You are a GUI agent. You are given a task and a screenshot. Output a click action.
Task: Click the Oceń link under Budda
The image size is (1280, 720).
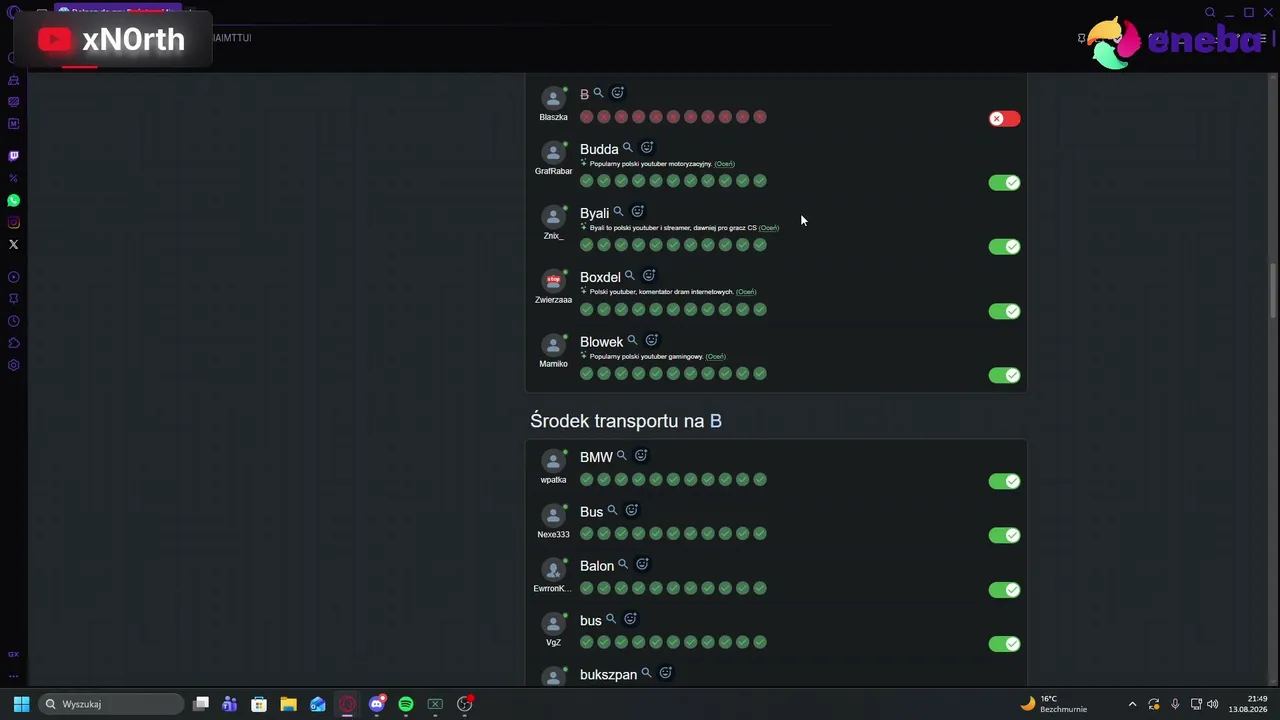tap(725, 164)
